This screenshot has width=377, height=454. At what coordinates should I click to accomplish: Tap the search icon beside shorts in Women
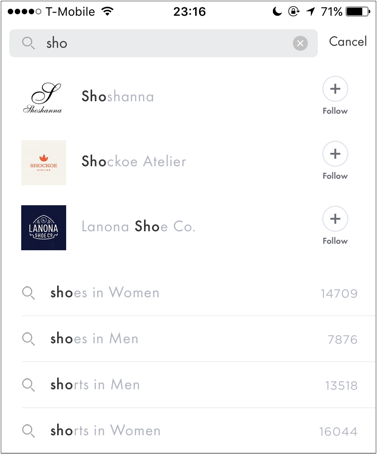(x=28, y=431)
